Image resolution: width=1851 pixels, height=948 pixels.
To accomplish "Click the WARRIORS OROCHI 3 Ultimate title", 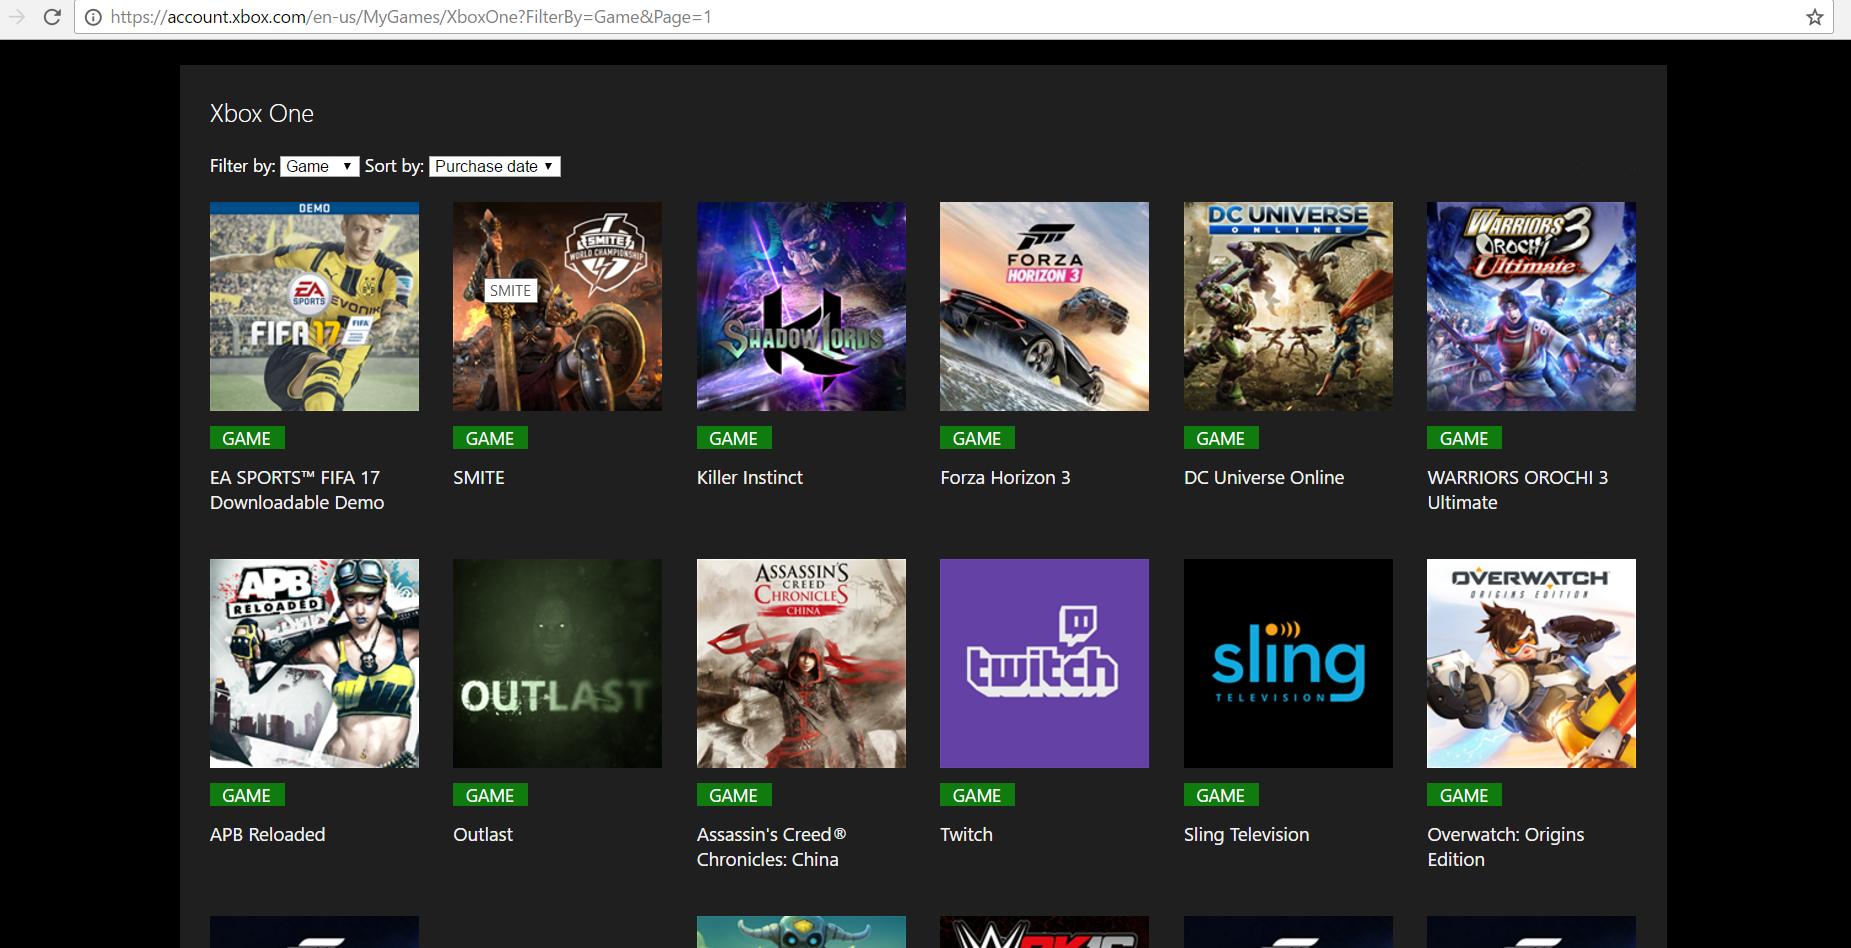I will pos(1518,490).
